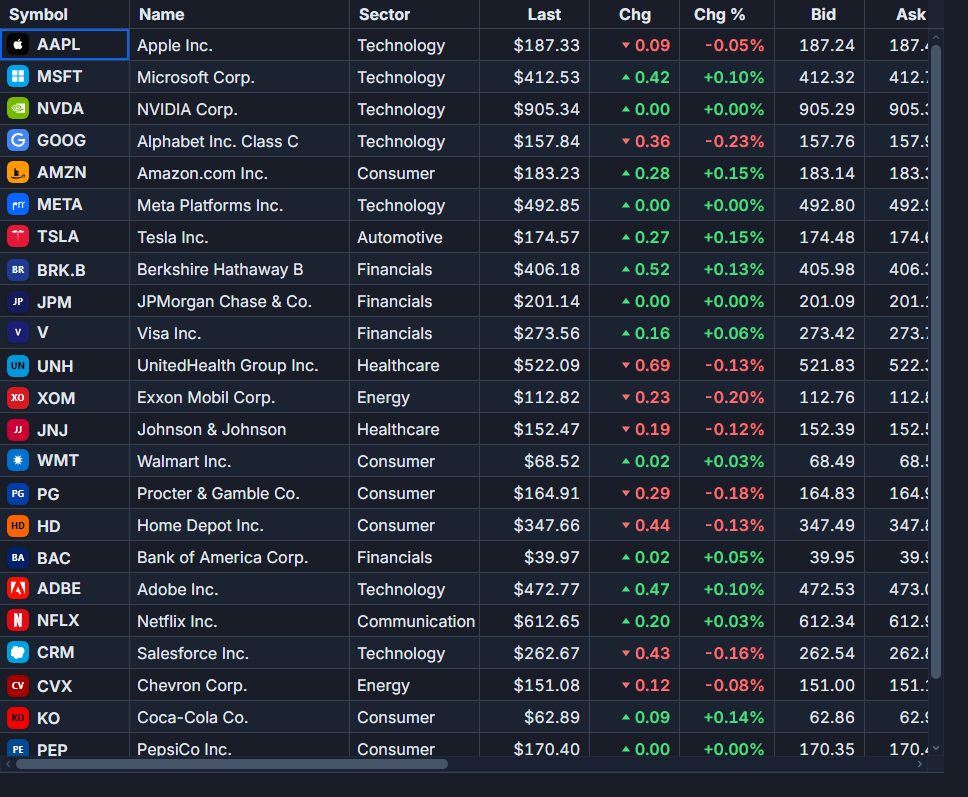The image size is (968, 797).
Task: Select the JP badge icon for JPM
Action: [18, 302]
